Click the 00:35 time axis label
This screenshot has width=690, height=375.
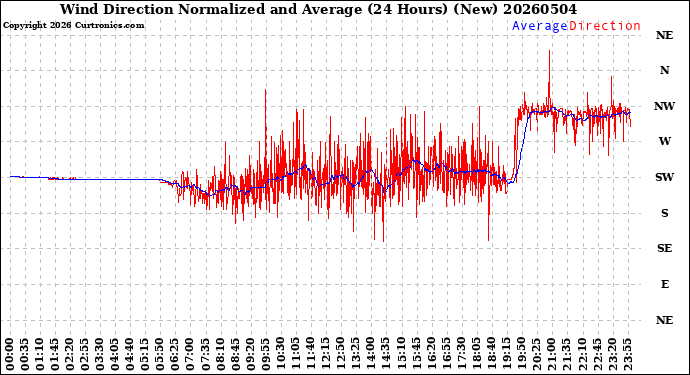coord(25,355)
